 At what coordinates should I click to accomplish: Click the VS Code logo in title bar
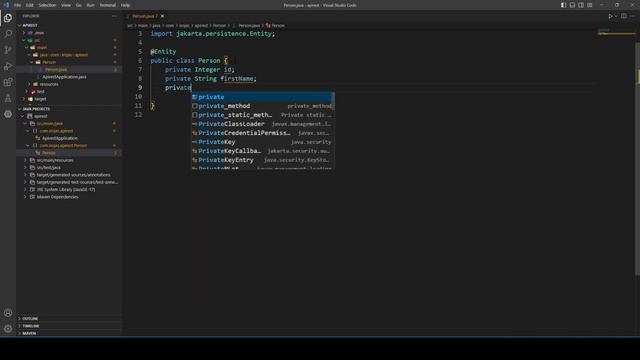(6, 5)
